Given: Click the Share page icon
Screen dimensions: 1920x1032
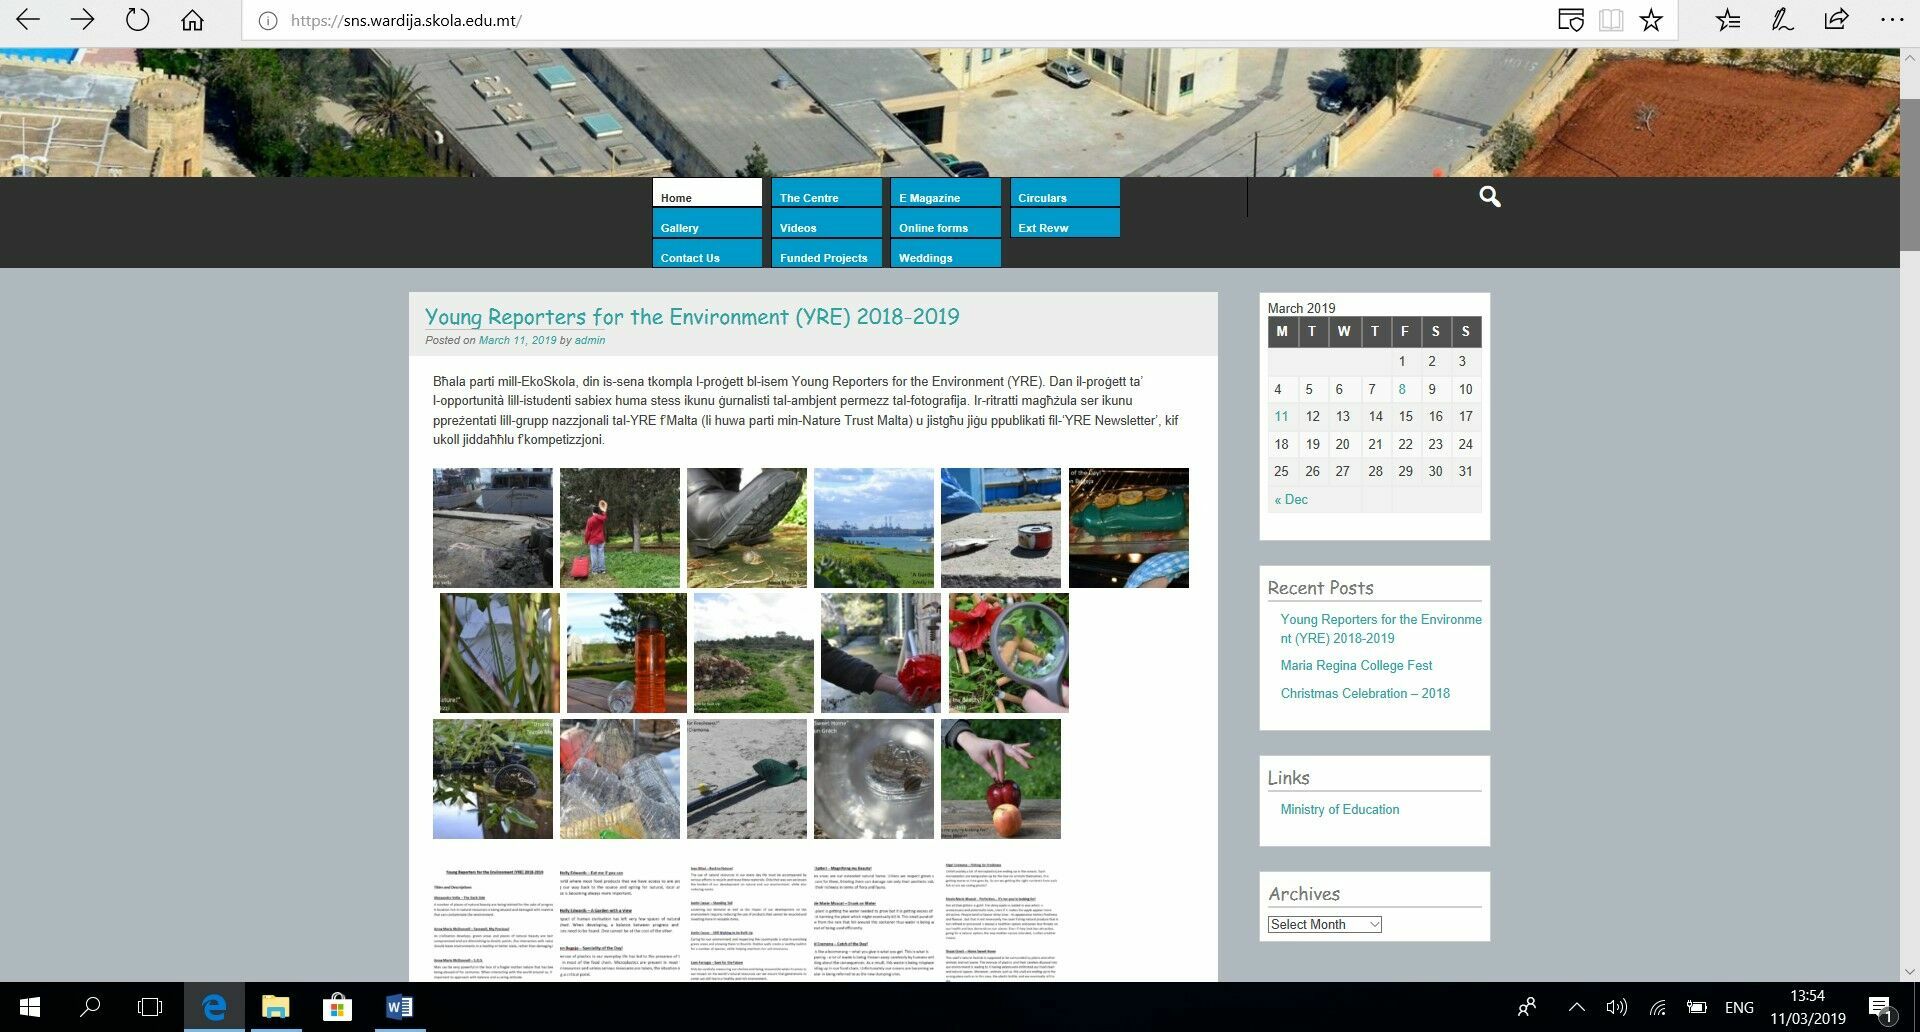Looking at the screenshot, I should pyautogui.click(x=1836, y=20).
